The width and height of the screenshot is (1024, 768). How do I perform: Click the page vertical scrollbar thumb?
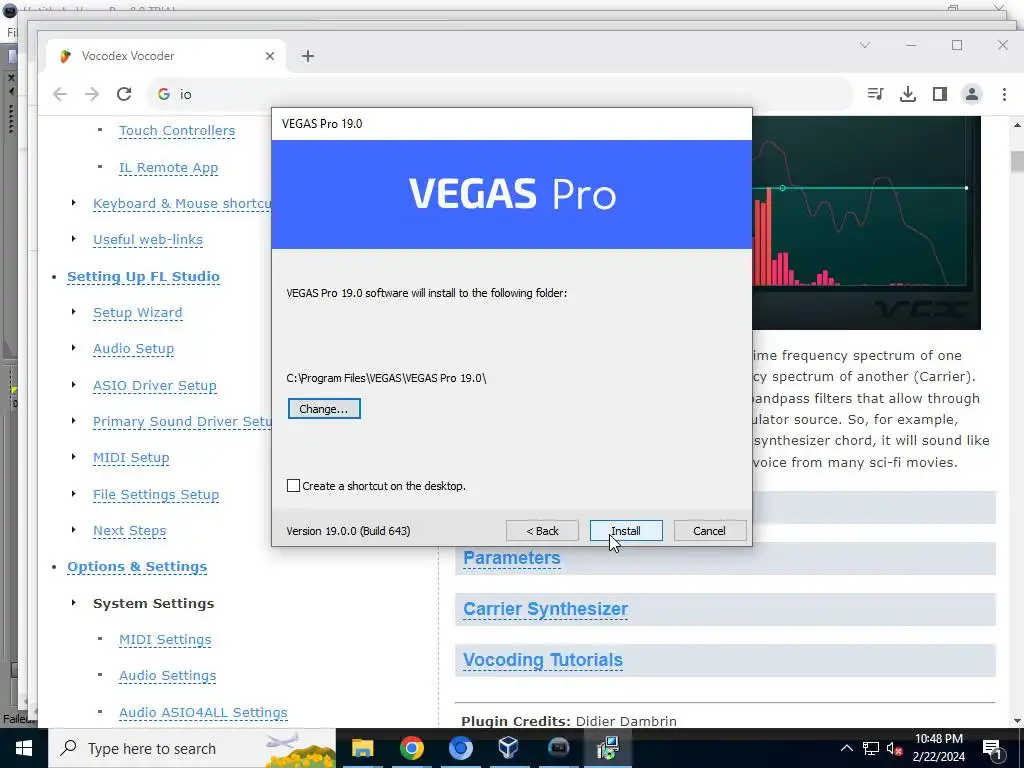point(1017,161)
